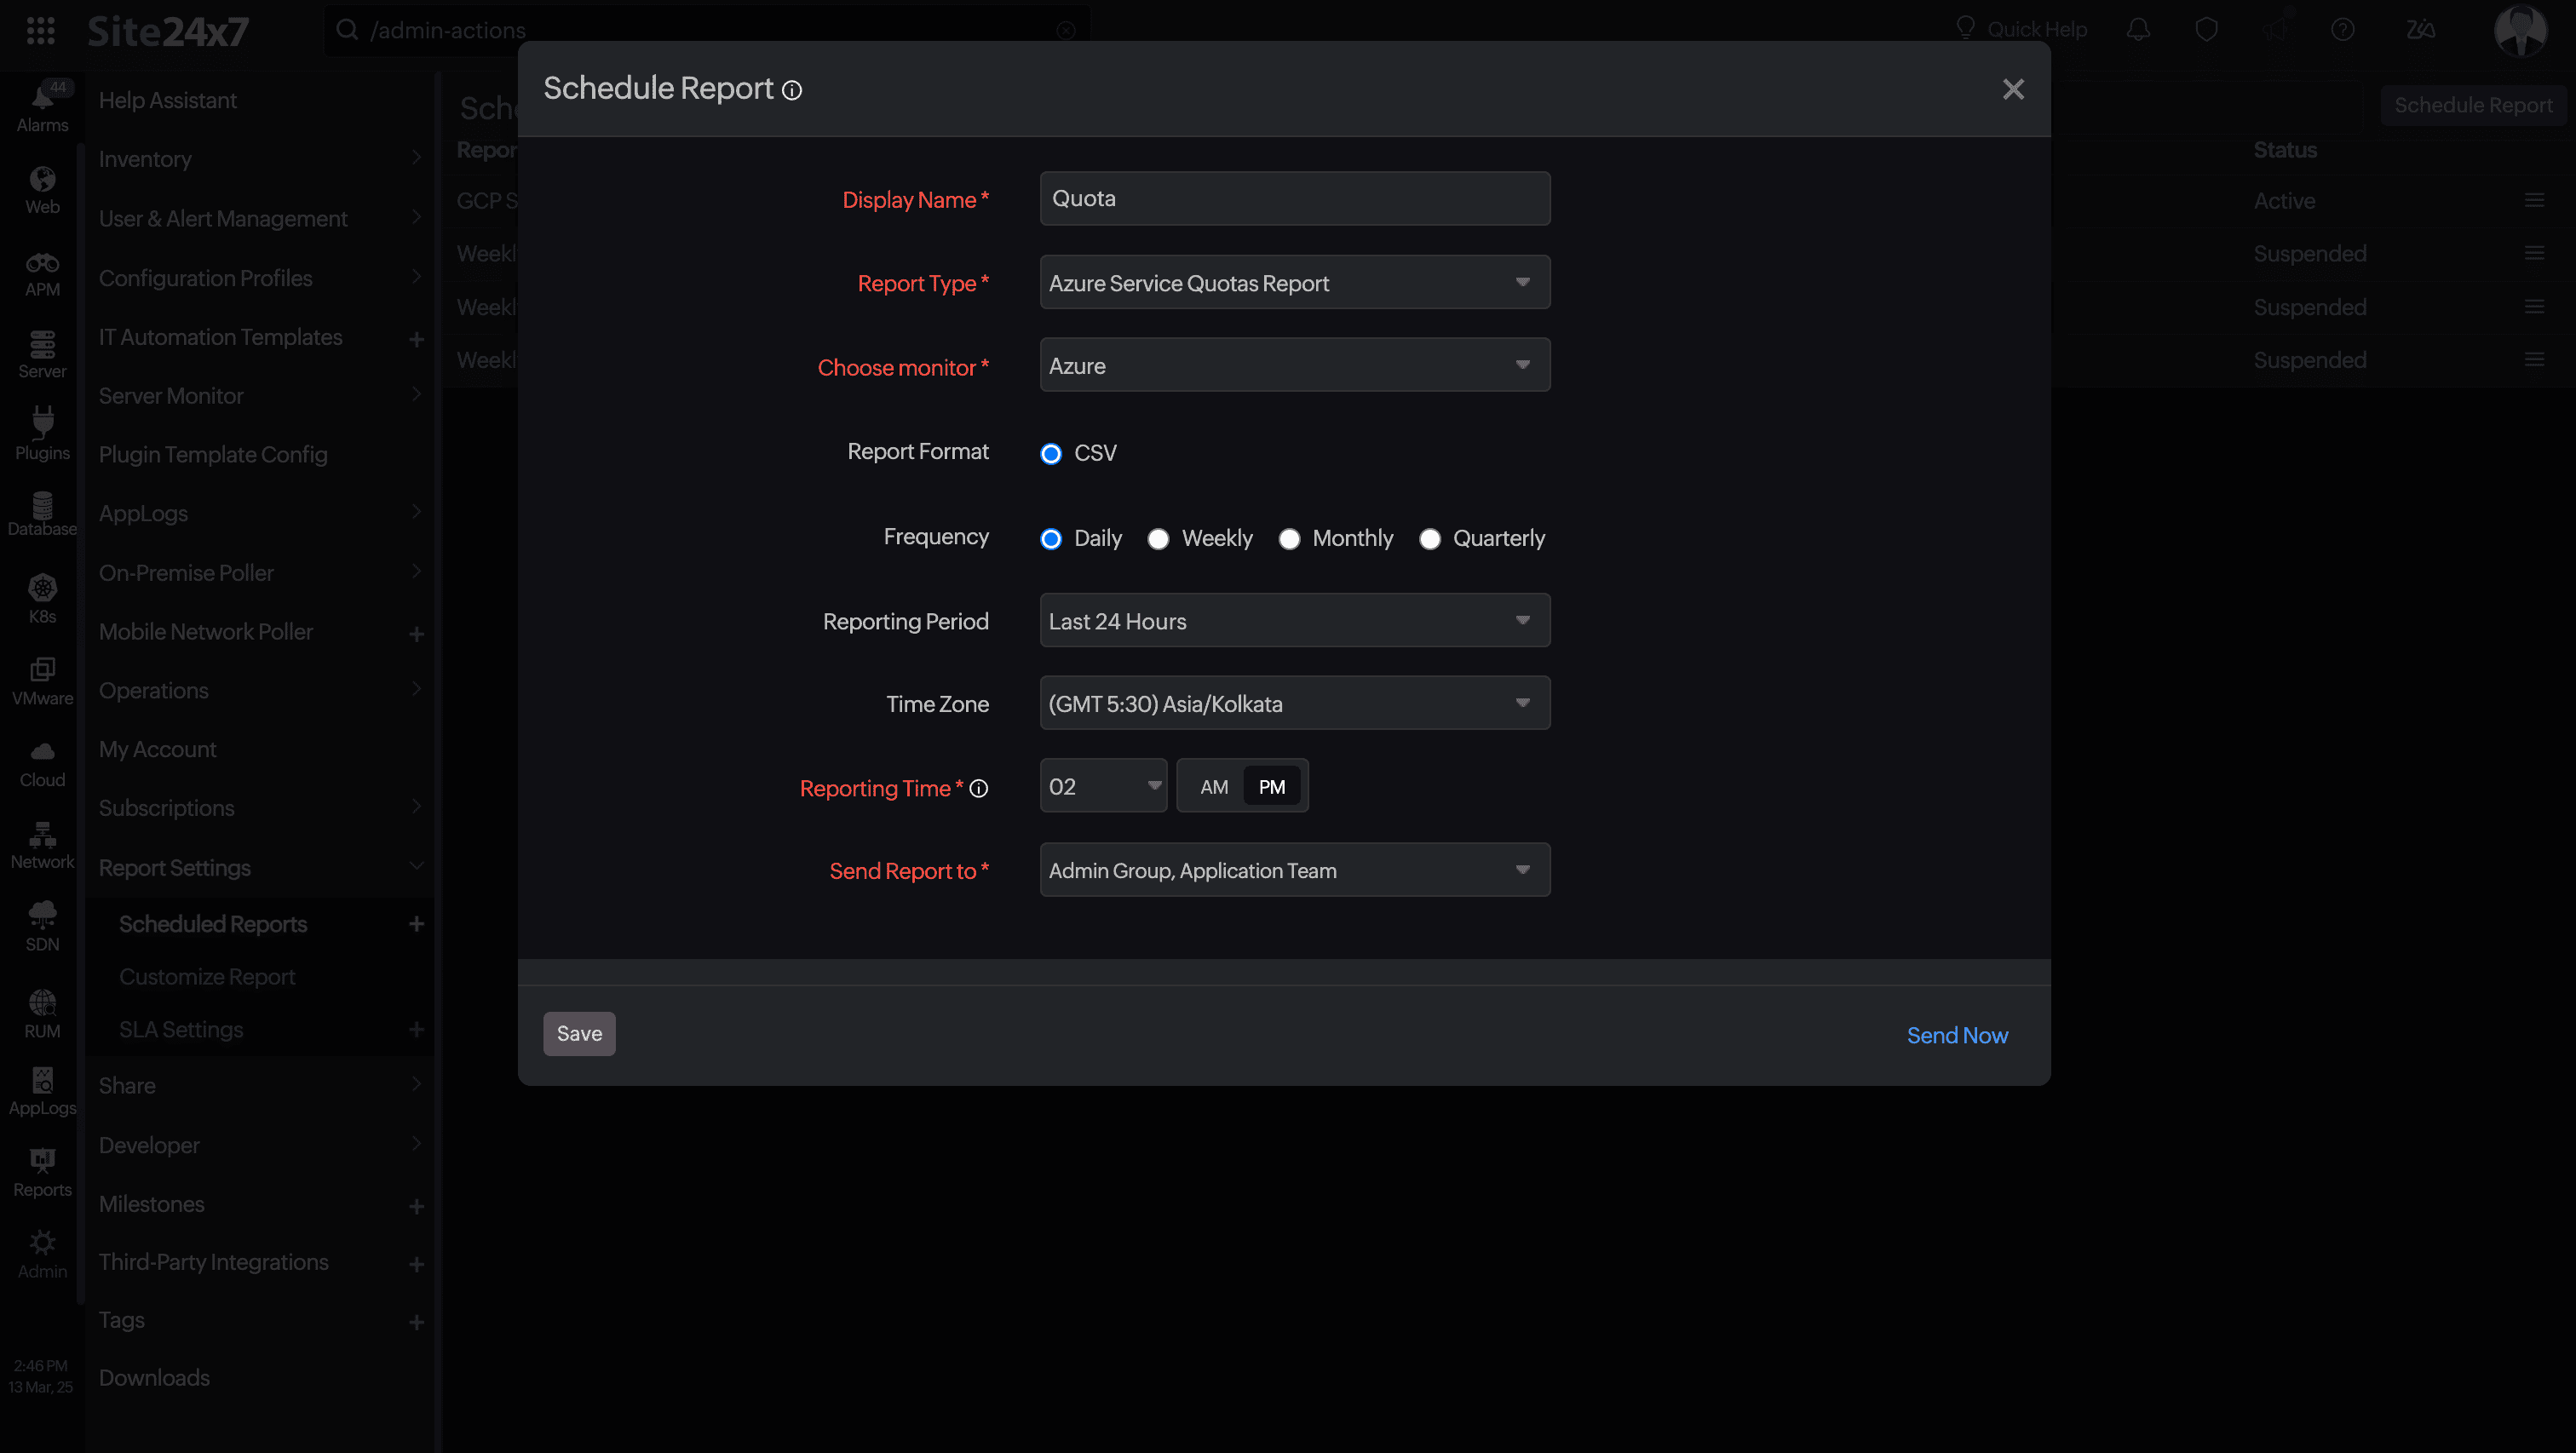
Task: Click the Save button
Action: coord(579,1034)
